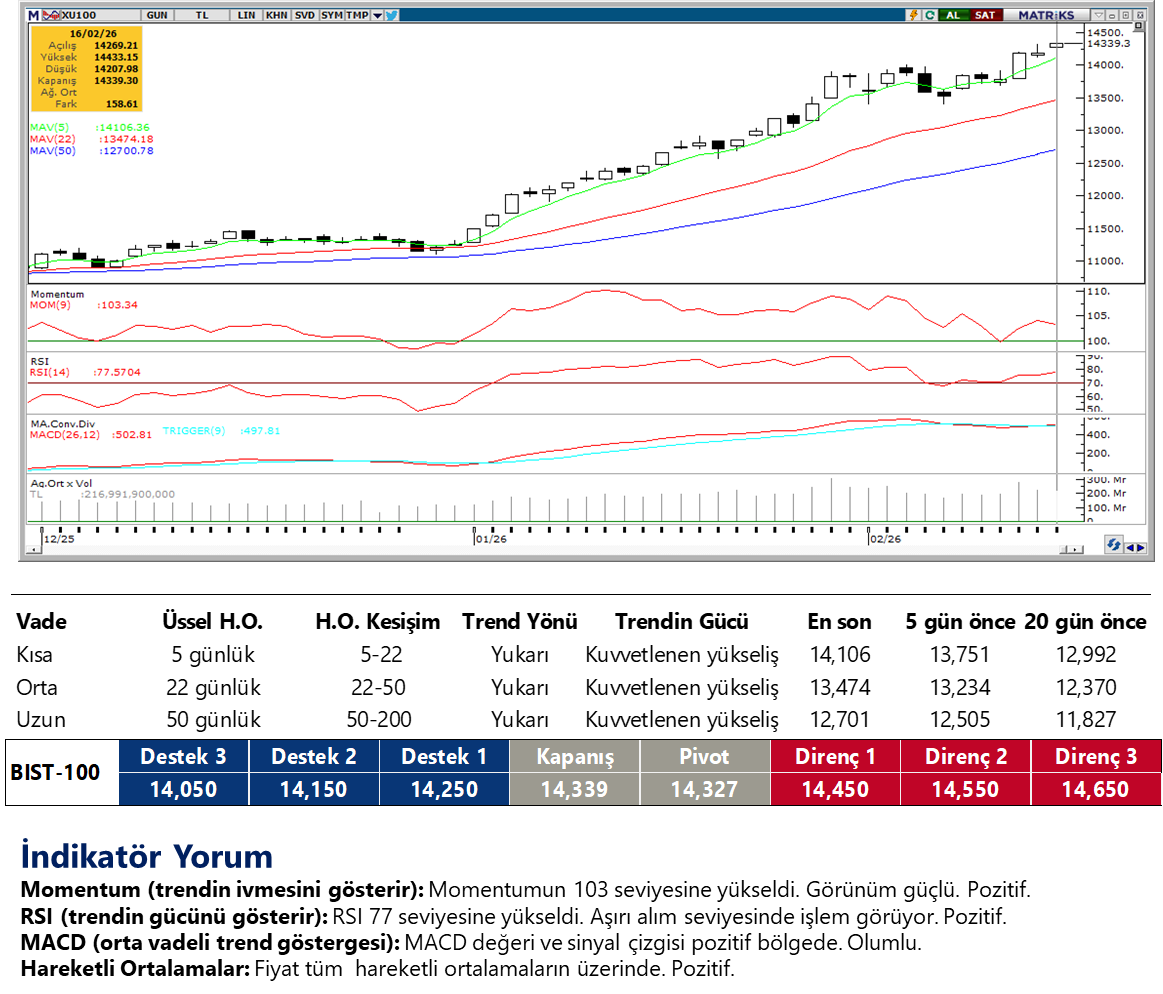The height and width of the screenshot is (994, 1163).
Task: Open the TMP template item
Action: pos(356,15)
